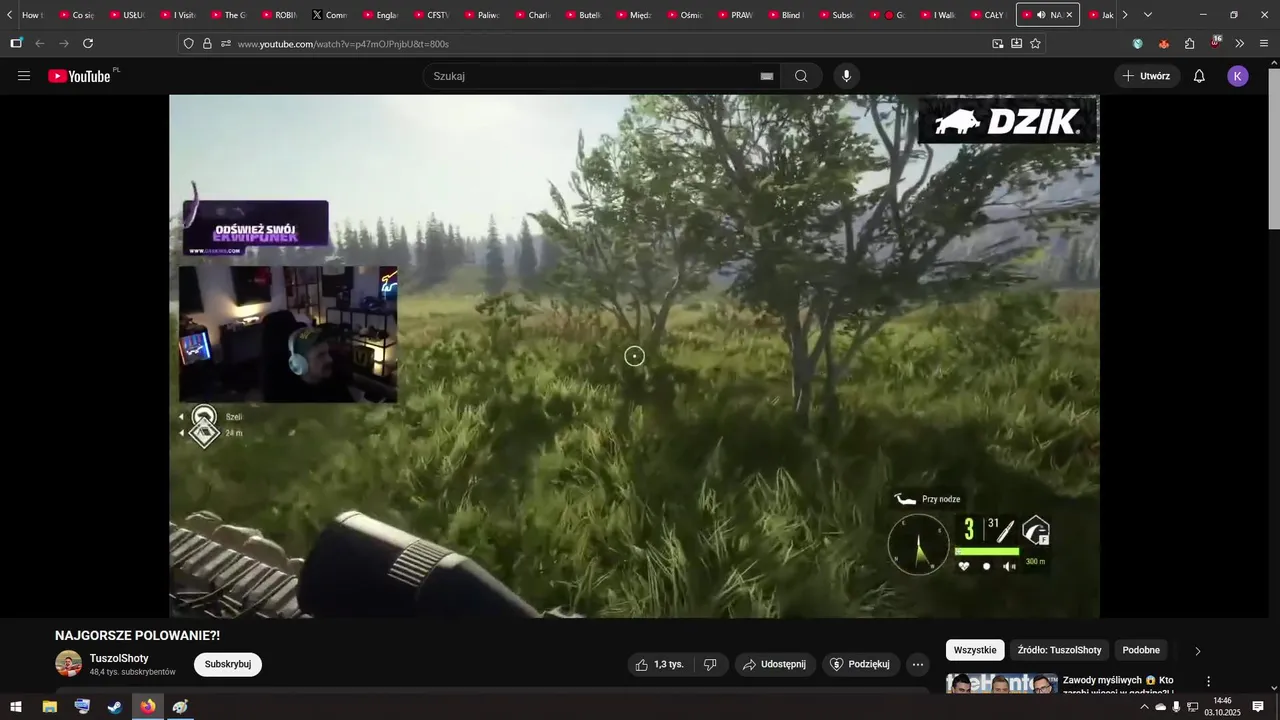Show the site padlock security info
Viewport: 1280px width, 720px height.
click(x=207, y=44)
